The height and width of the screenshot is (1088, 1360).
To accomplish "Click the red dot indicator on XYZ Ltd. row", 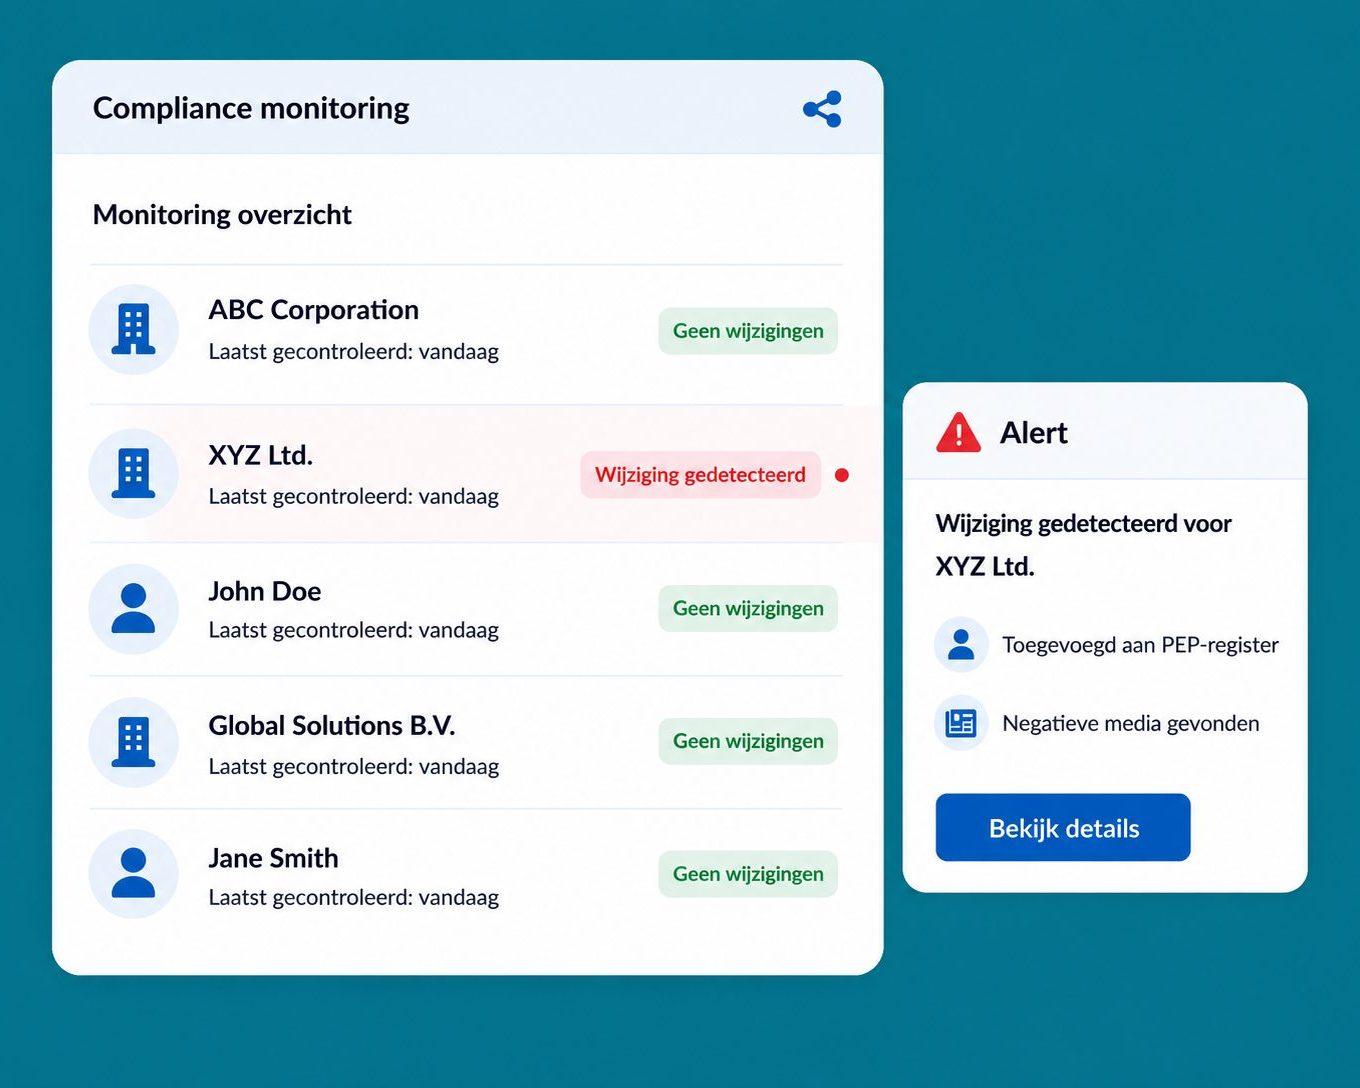I will coord(842,475).
